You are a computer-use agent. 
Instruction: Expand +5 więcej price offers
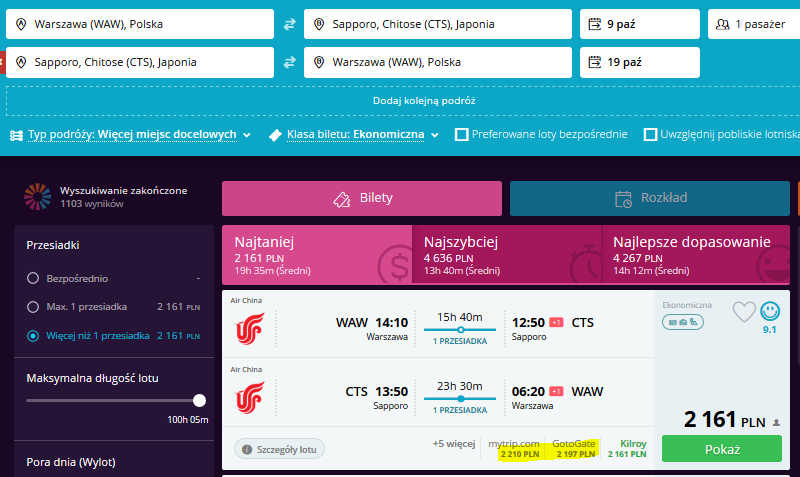point(454,444)
